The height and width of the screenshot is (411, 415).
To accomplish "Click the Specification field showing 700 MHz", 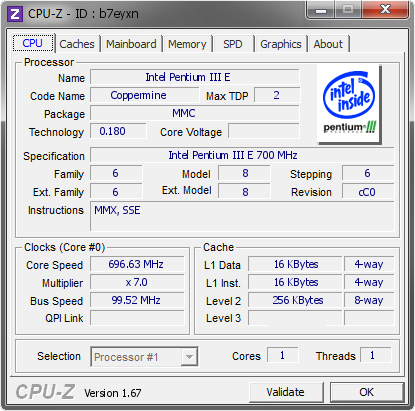I will (x=242, y=155).
